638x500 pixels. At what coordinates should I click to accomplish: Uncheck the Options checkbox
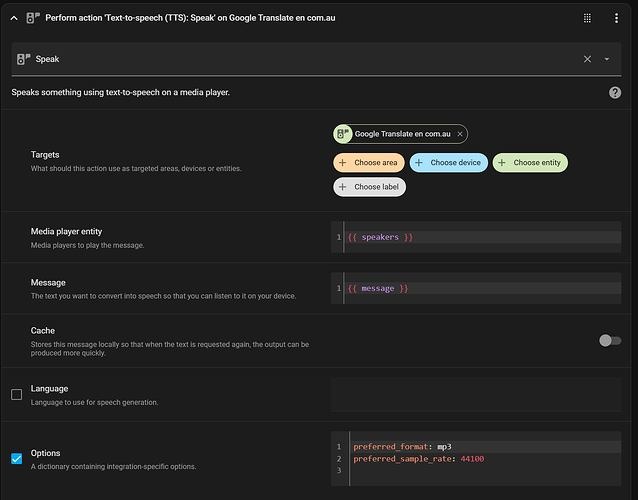coord(17,459)
